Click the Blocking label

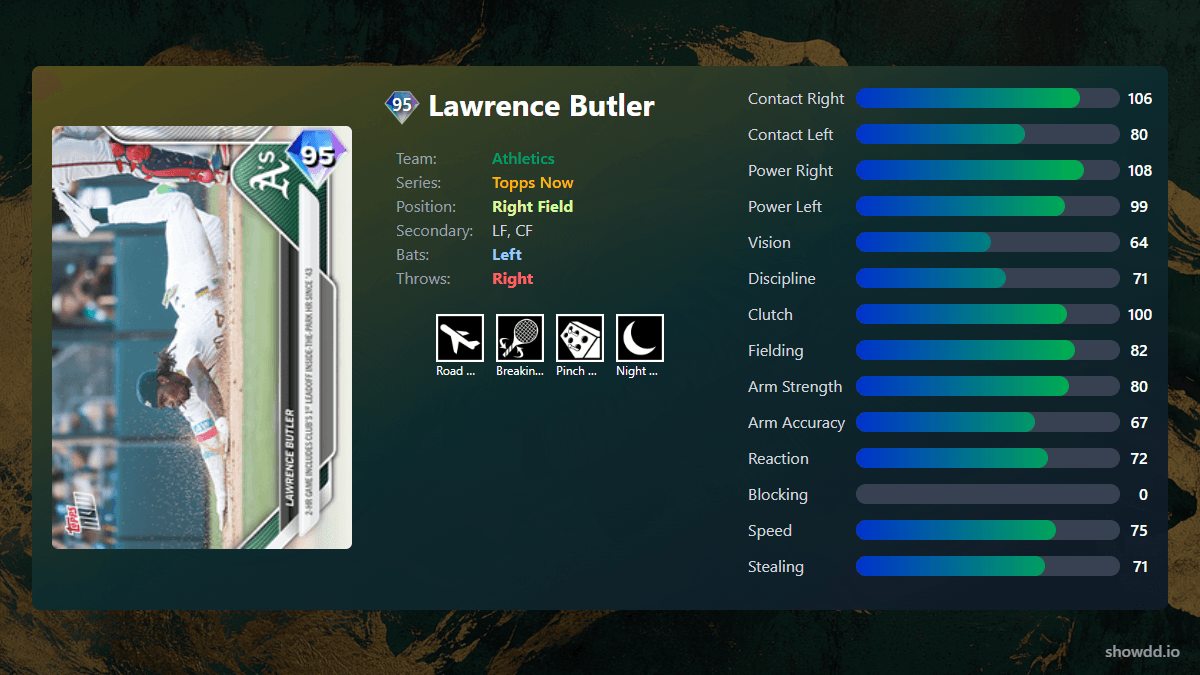[x=778, y=494]
